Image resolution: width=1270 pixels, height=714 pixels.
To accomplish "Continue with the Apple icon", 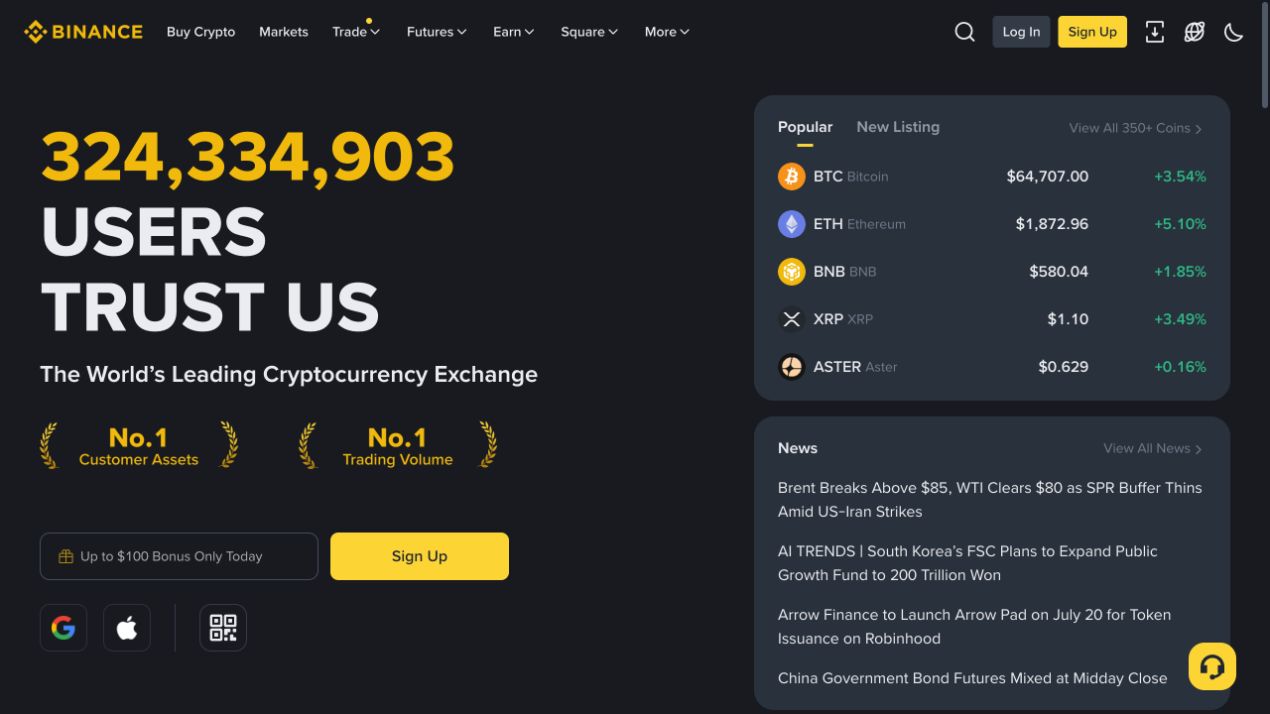I will tap(127, 628).
